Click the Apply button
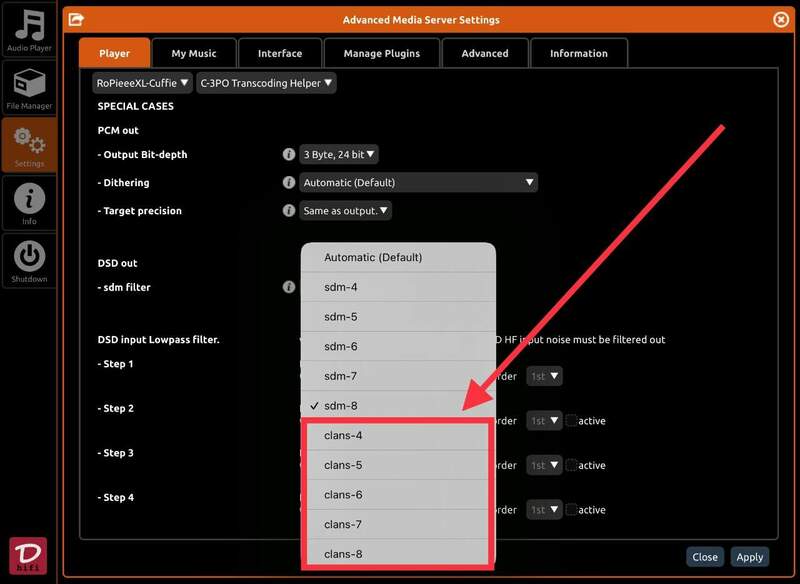Screen dimensions: 800x584 pos(749,557)
